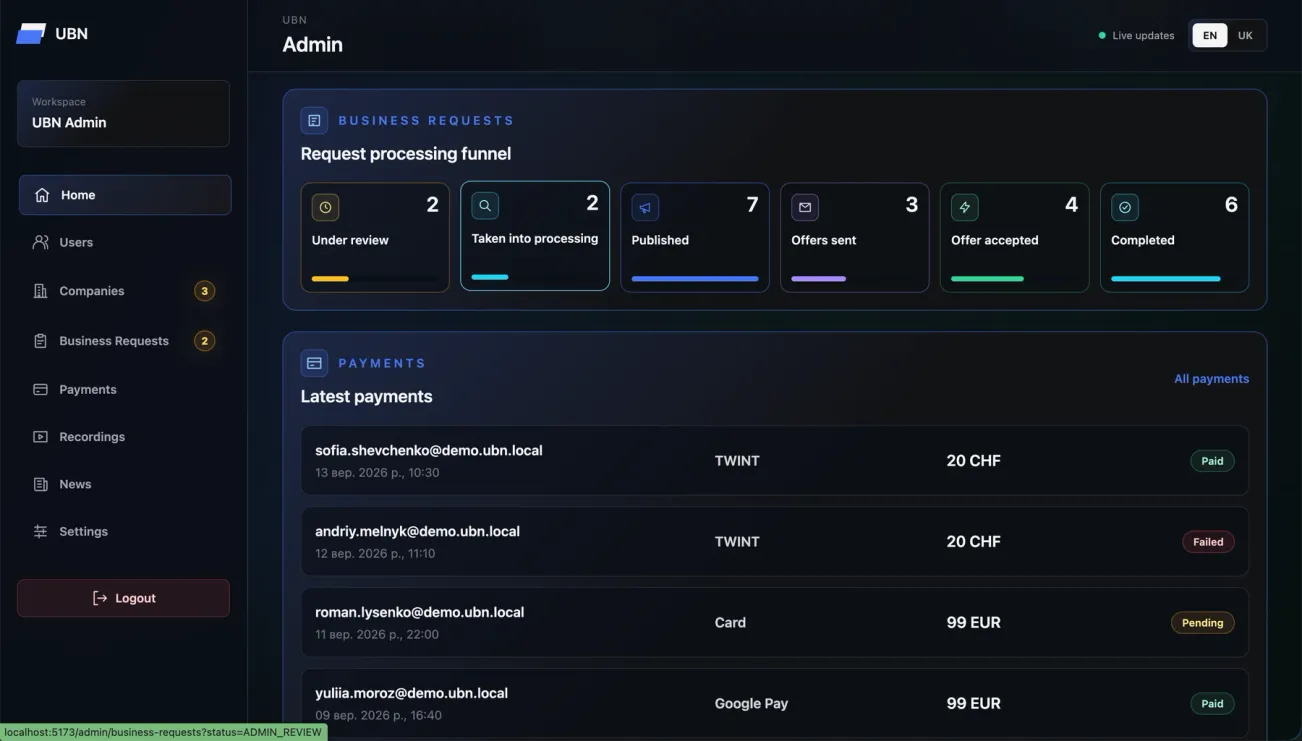This screenshot has height=741, width=1302.
Task: Click the Payments card icon in sidebar
Action: click(41, 389)
